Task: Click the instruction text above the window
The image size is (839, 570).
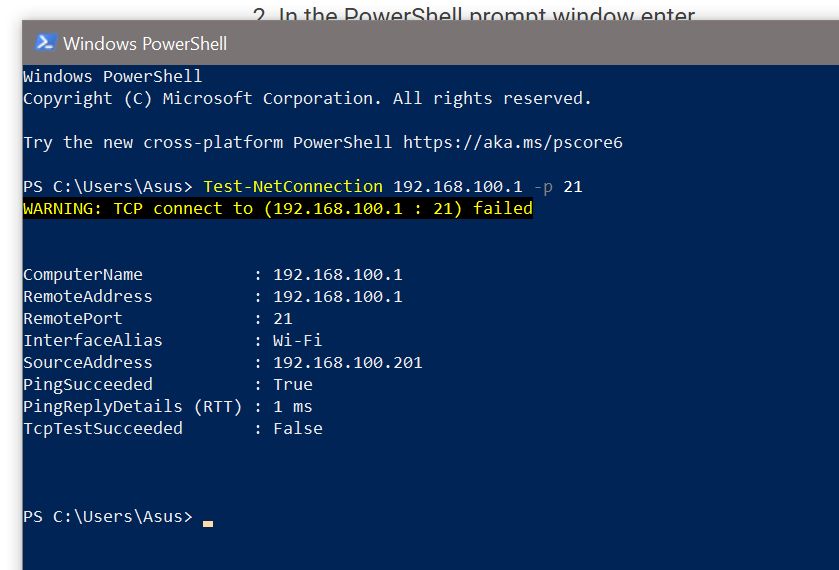Action: tap(474, 13)
